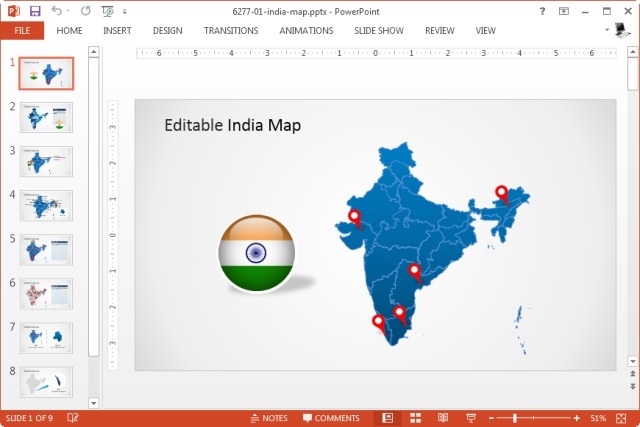Select slide 4 thumbnail
Viewport: 640px width, 427px height.
[x=46, y=206]
